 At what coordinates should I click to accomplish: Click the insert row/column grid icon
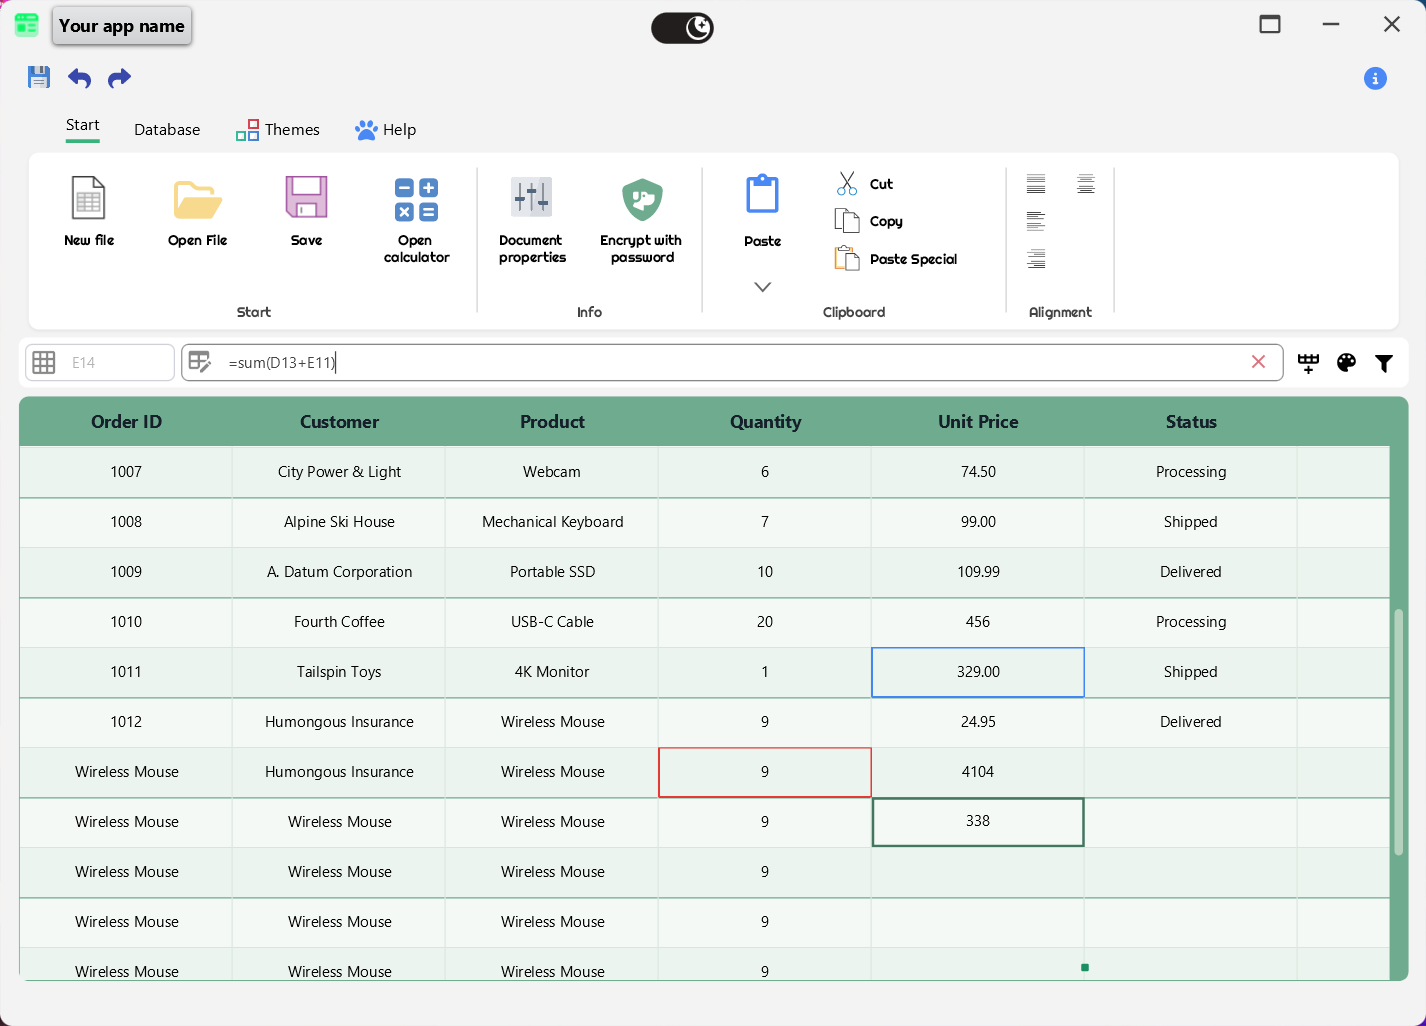tap(1308, 363)
